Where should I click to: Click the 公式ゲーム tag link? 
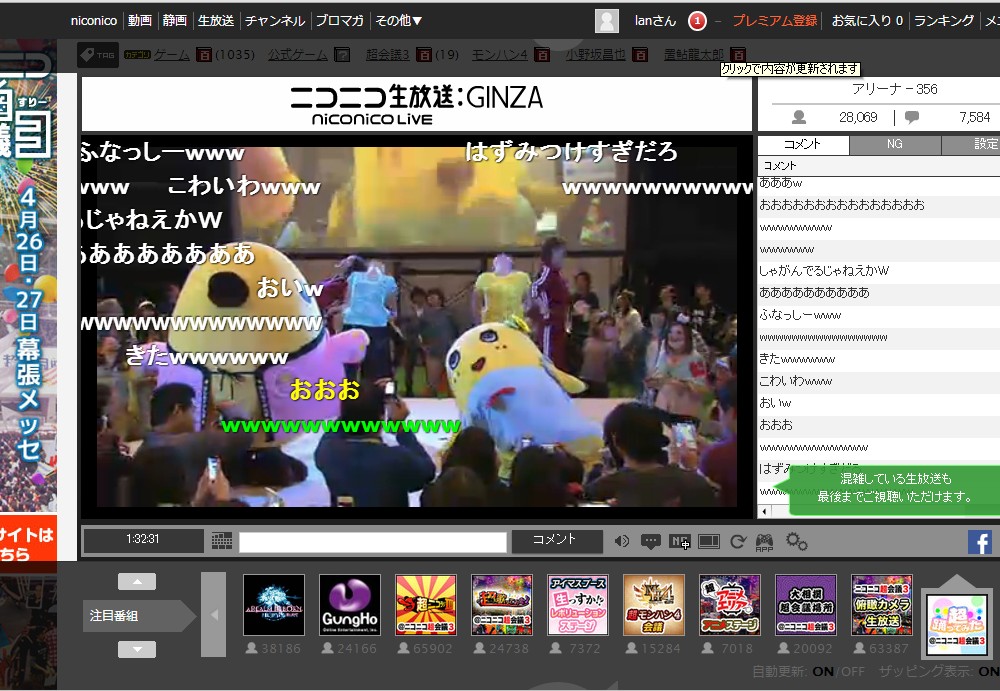tap(298, 55)
